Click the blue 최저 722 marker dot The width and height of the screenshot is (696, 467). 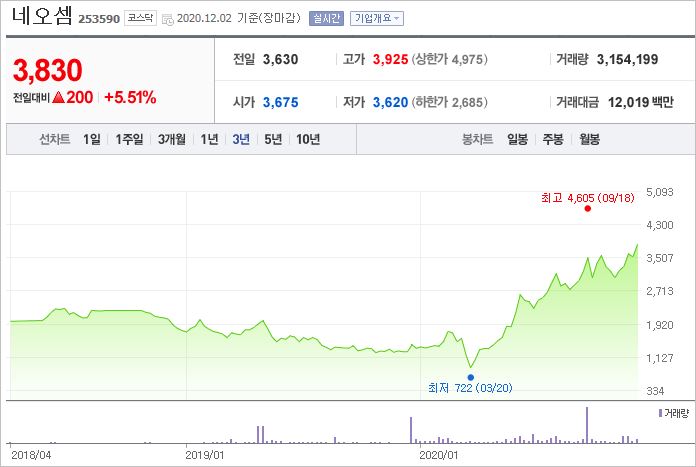pos(471,377)
